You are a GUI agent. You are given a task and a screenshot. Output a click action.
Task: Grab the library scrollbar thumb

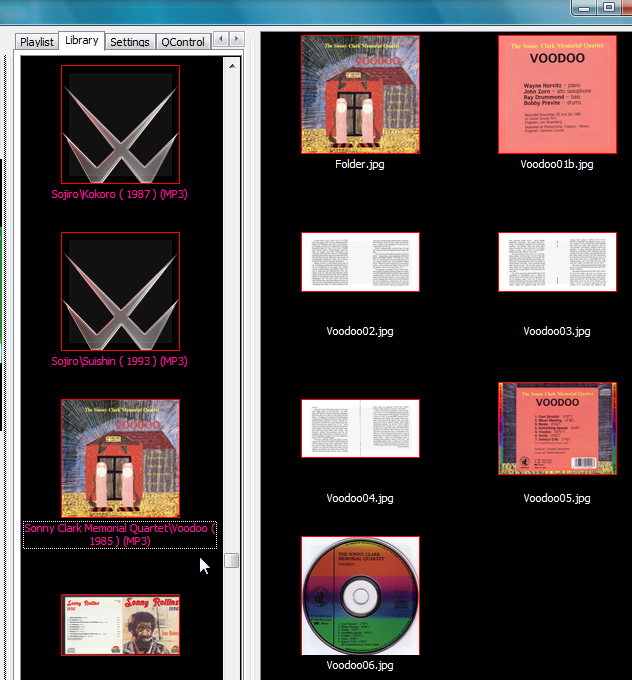pos(232,560)
